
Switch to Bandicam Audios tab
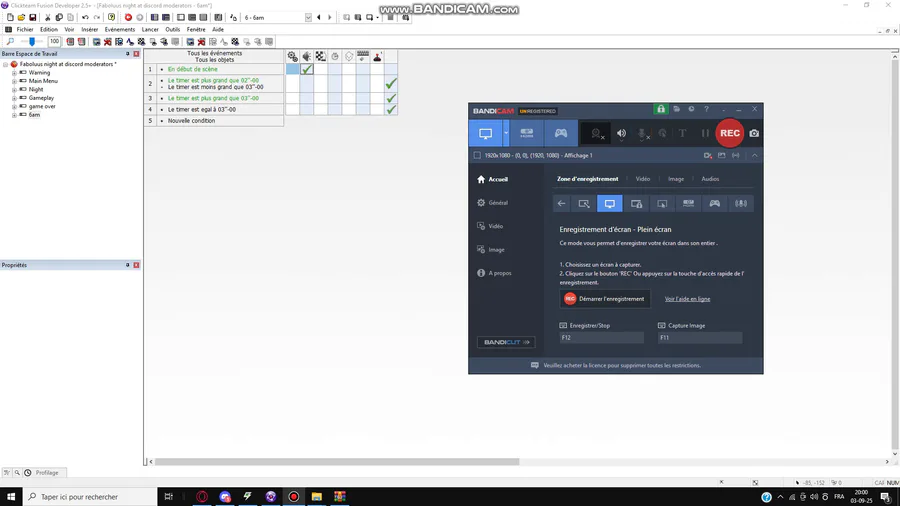tap(710, 179)
